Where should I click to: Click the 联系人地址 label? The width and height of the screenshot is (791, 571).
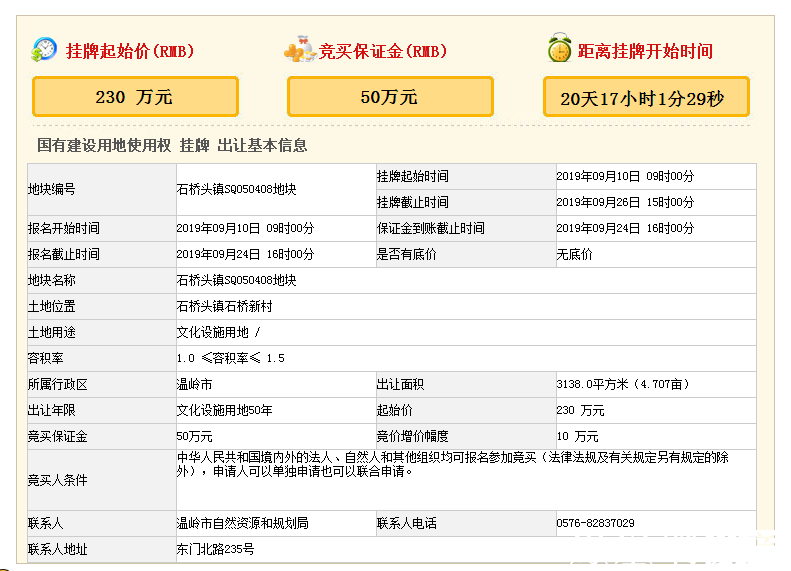58,549
